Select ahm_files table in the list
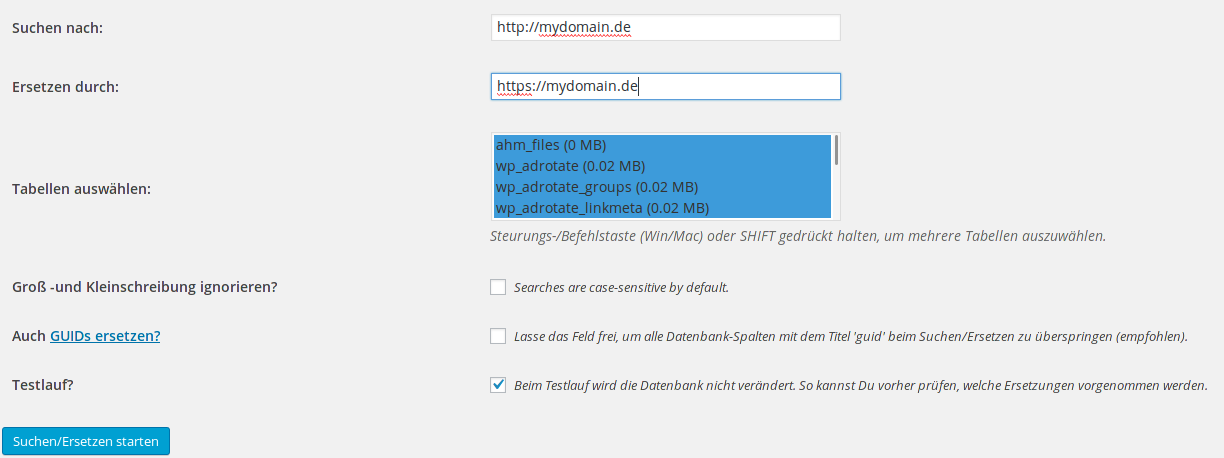Viewport: 1224px width, 458px height. click(x=663, y=145)
